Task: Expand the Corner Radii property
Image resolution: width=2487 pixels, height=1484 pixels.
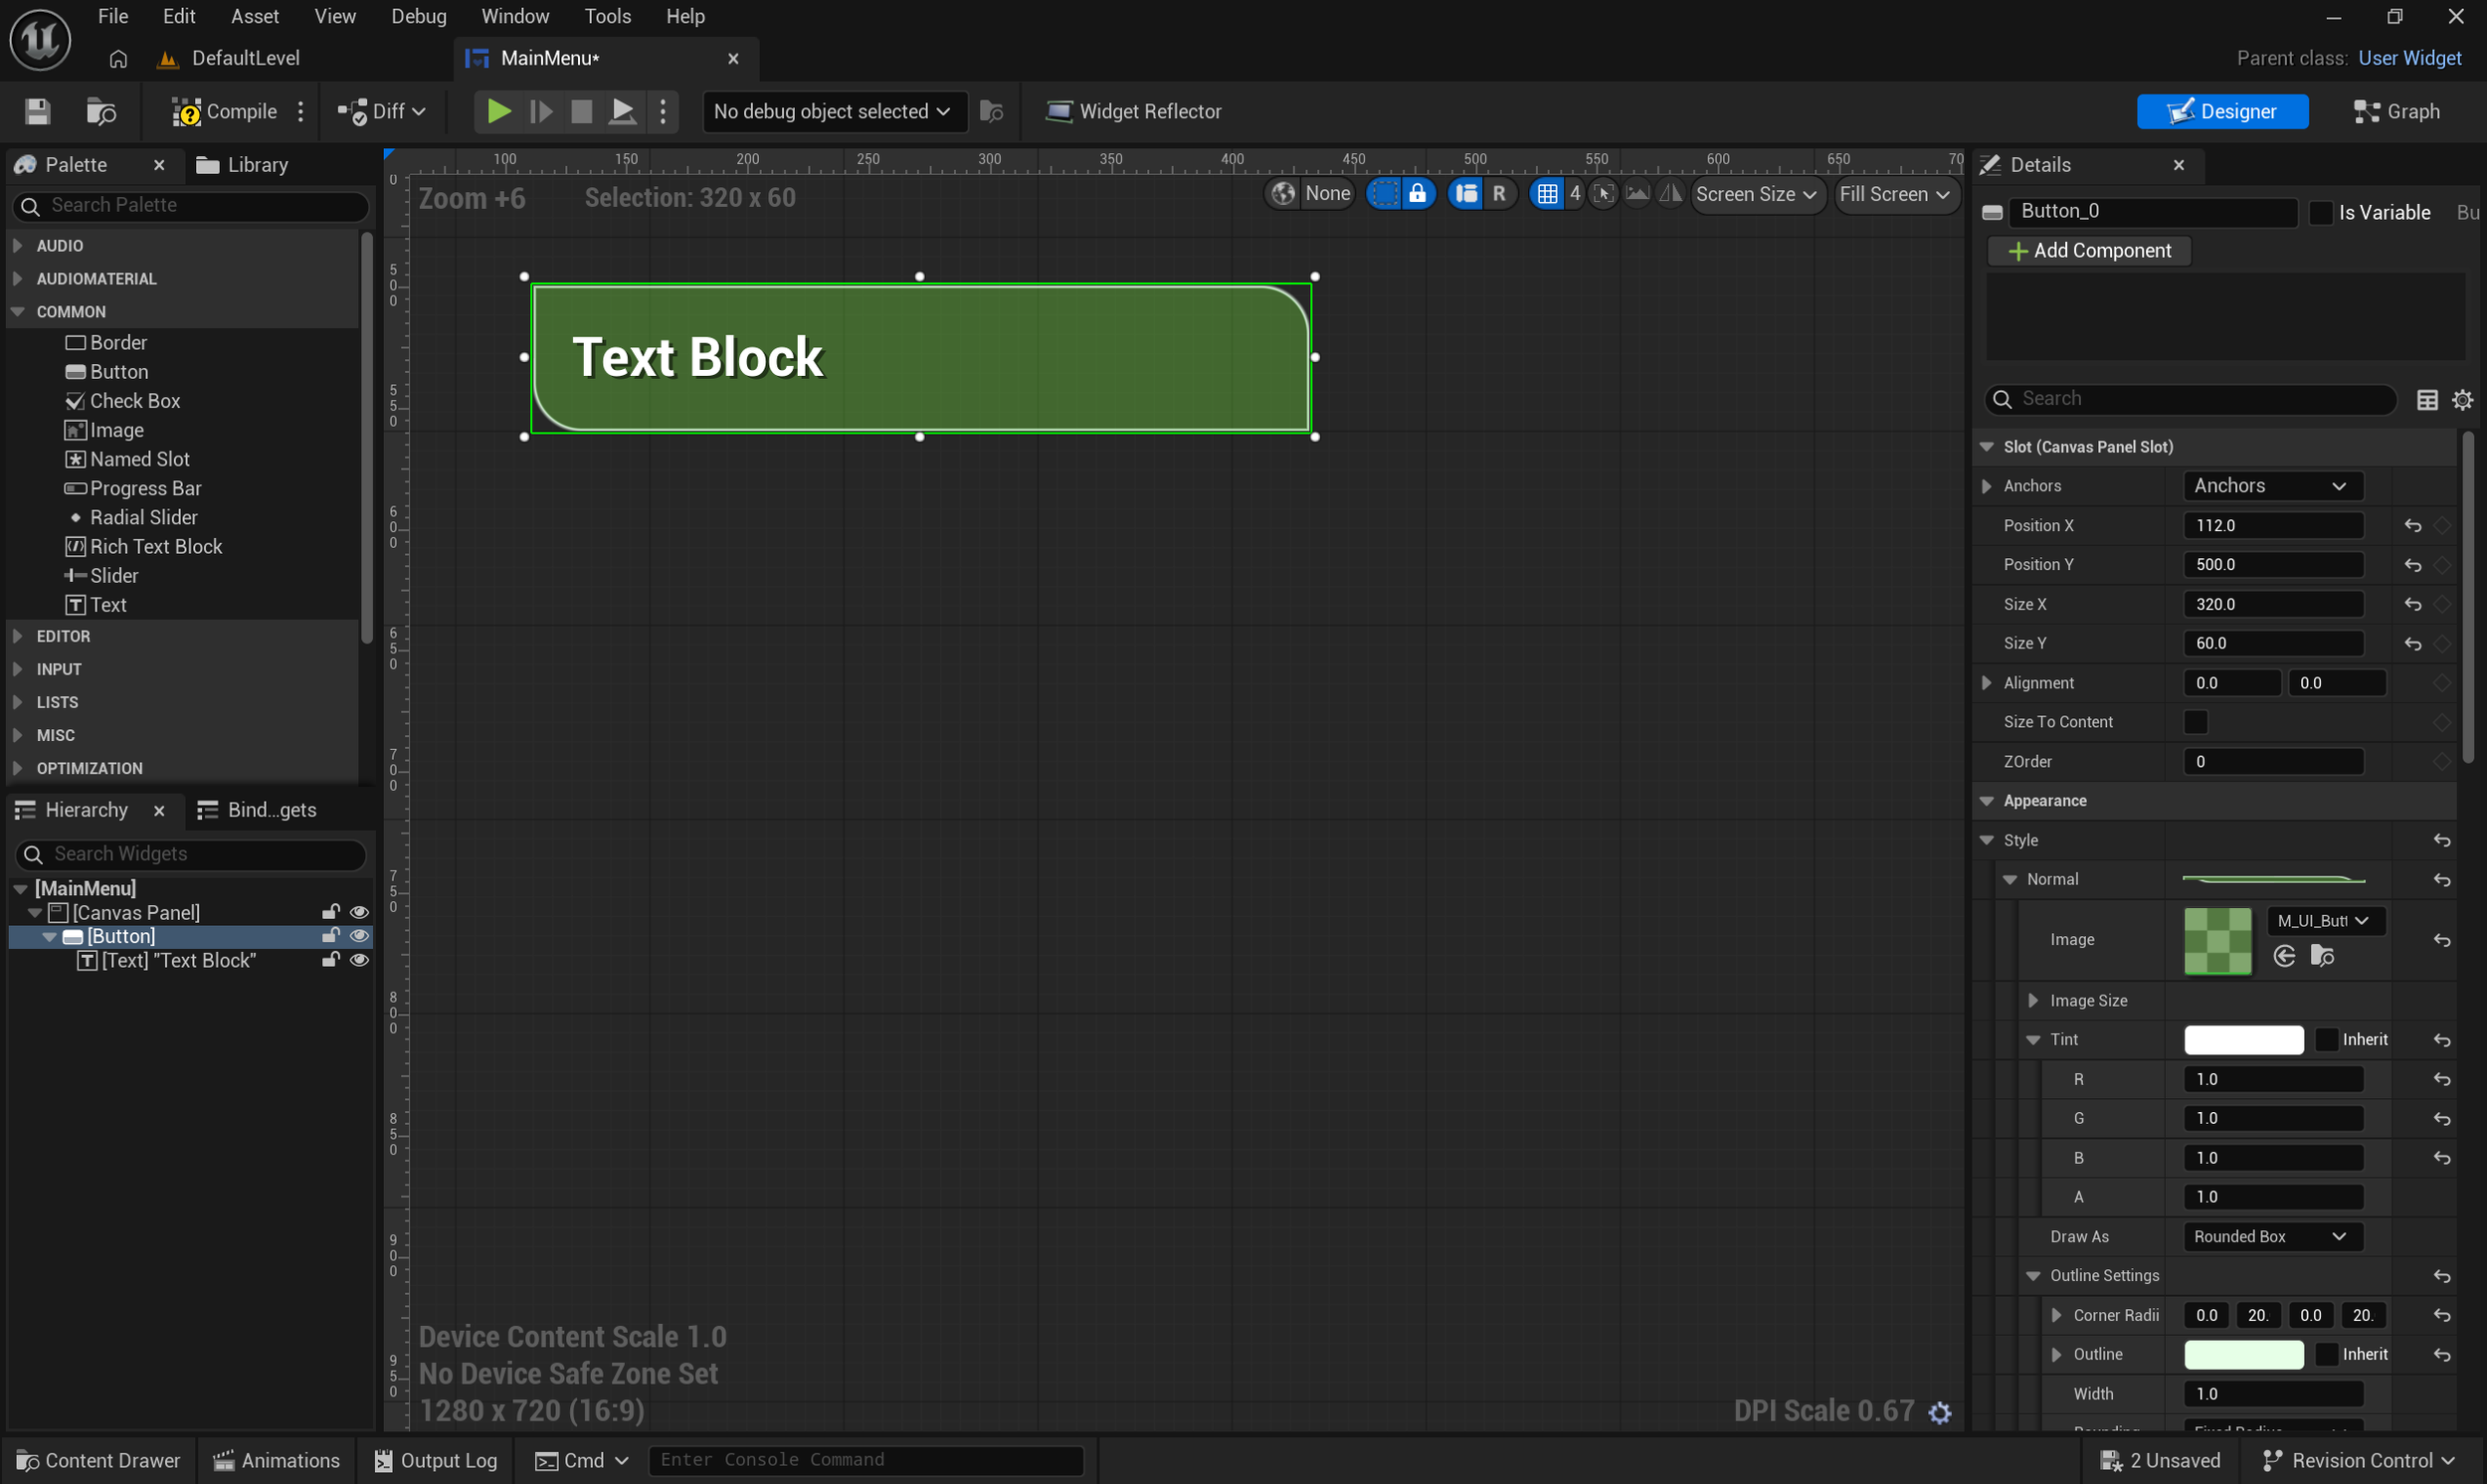Action: 2056,1315
